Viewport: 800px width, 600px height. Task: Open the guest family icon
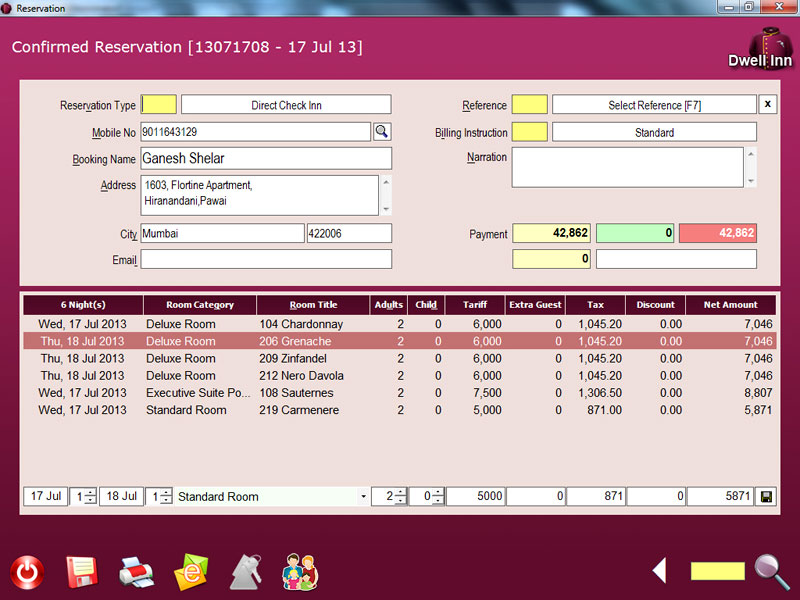[x=298, y=572]
